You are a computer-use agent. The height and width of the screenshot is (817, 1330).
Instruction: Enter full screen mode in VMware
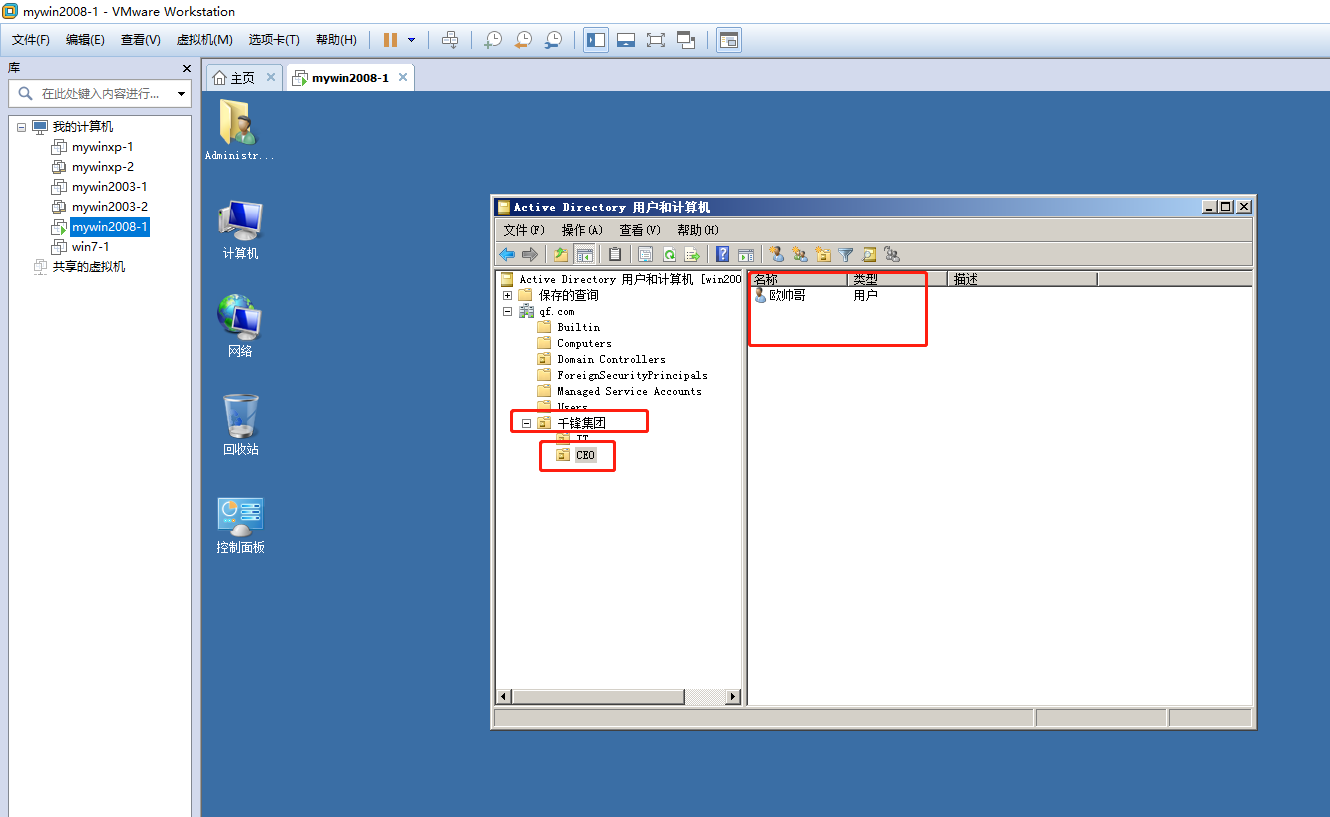[656, 40]
